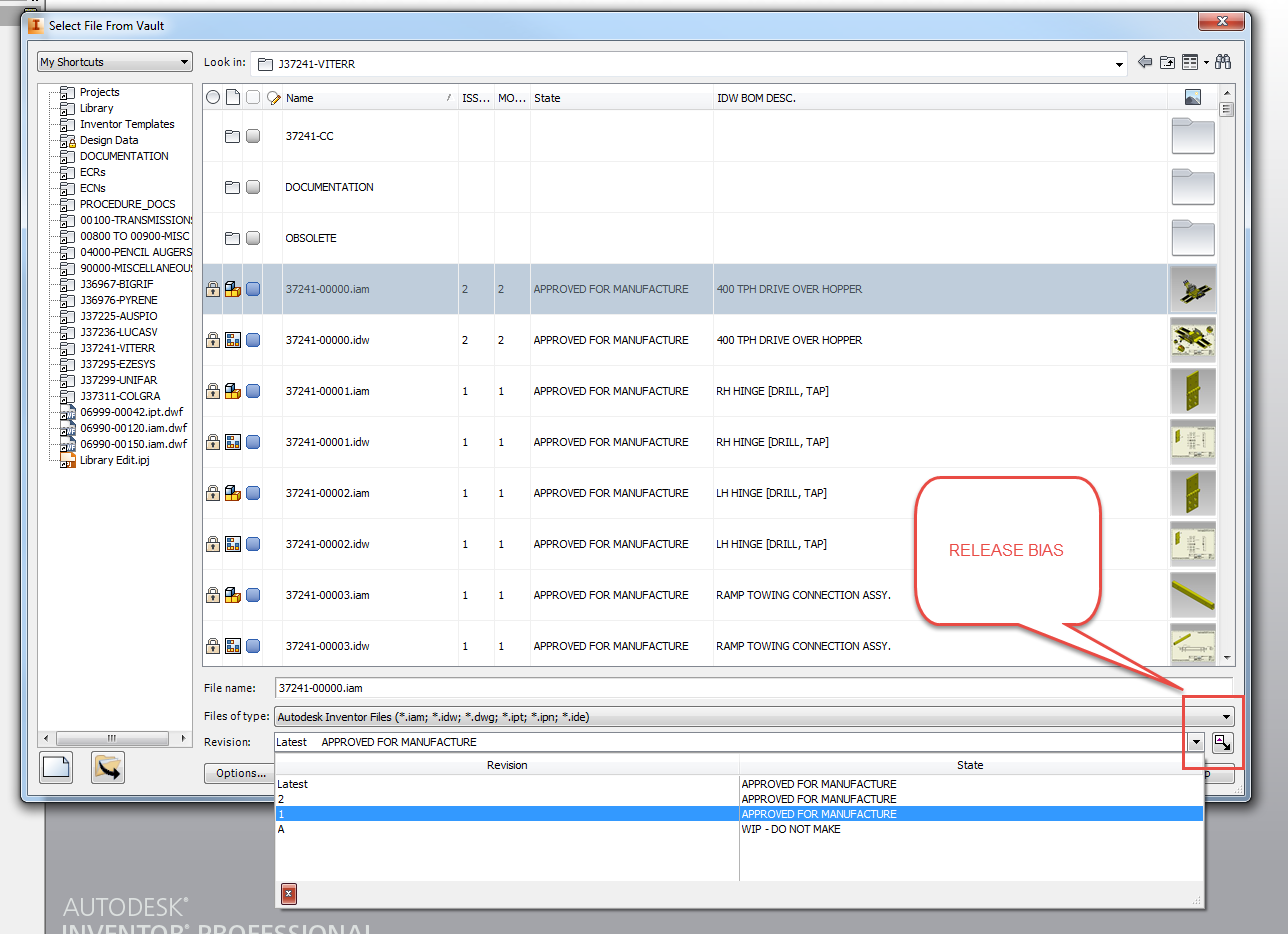Click the vault status icon for 37241-00001.idw

[233, 441]
